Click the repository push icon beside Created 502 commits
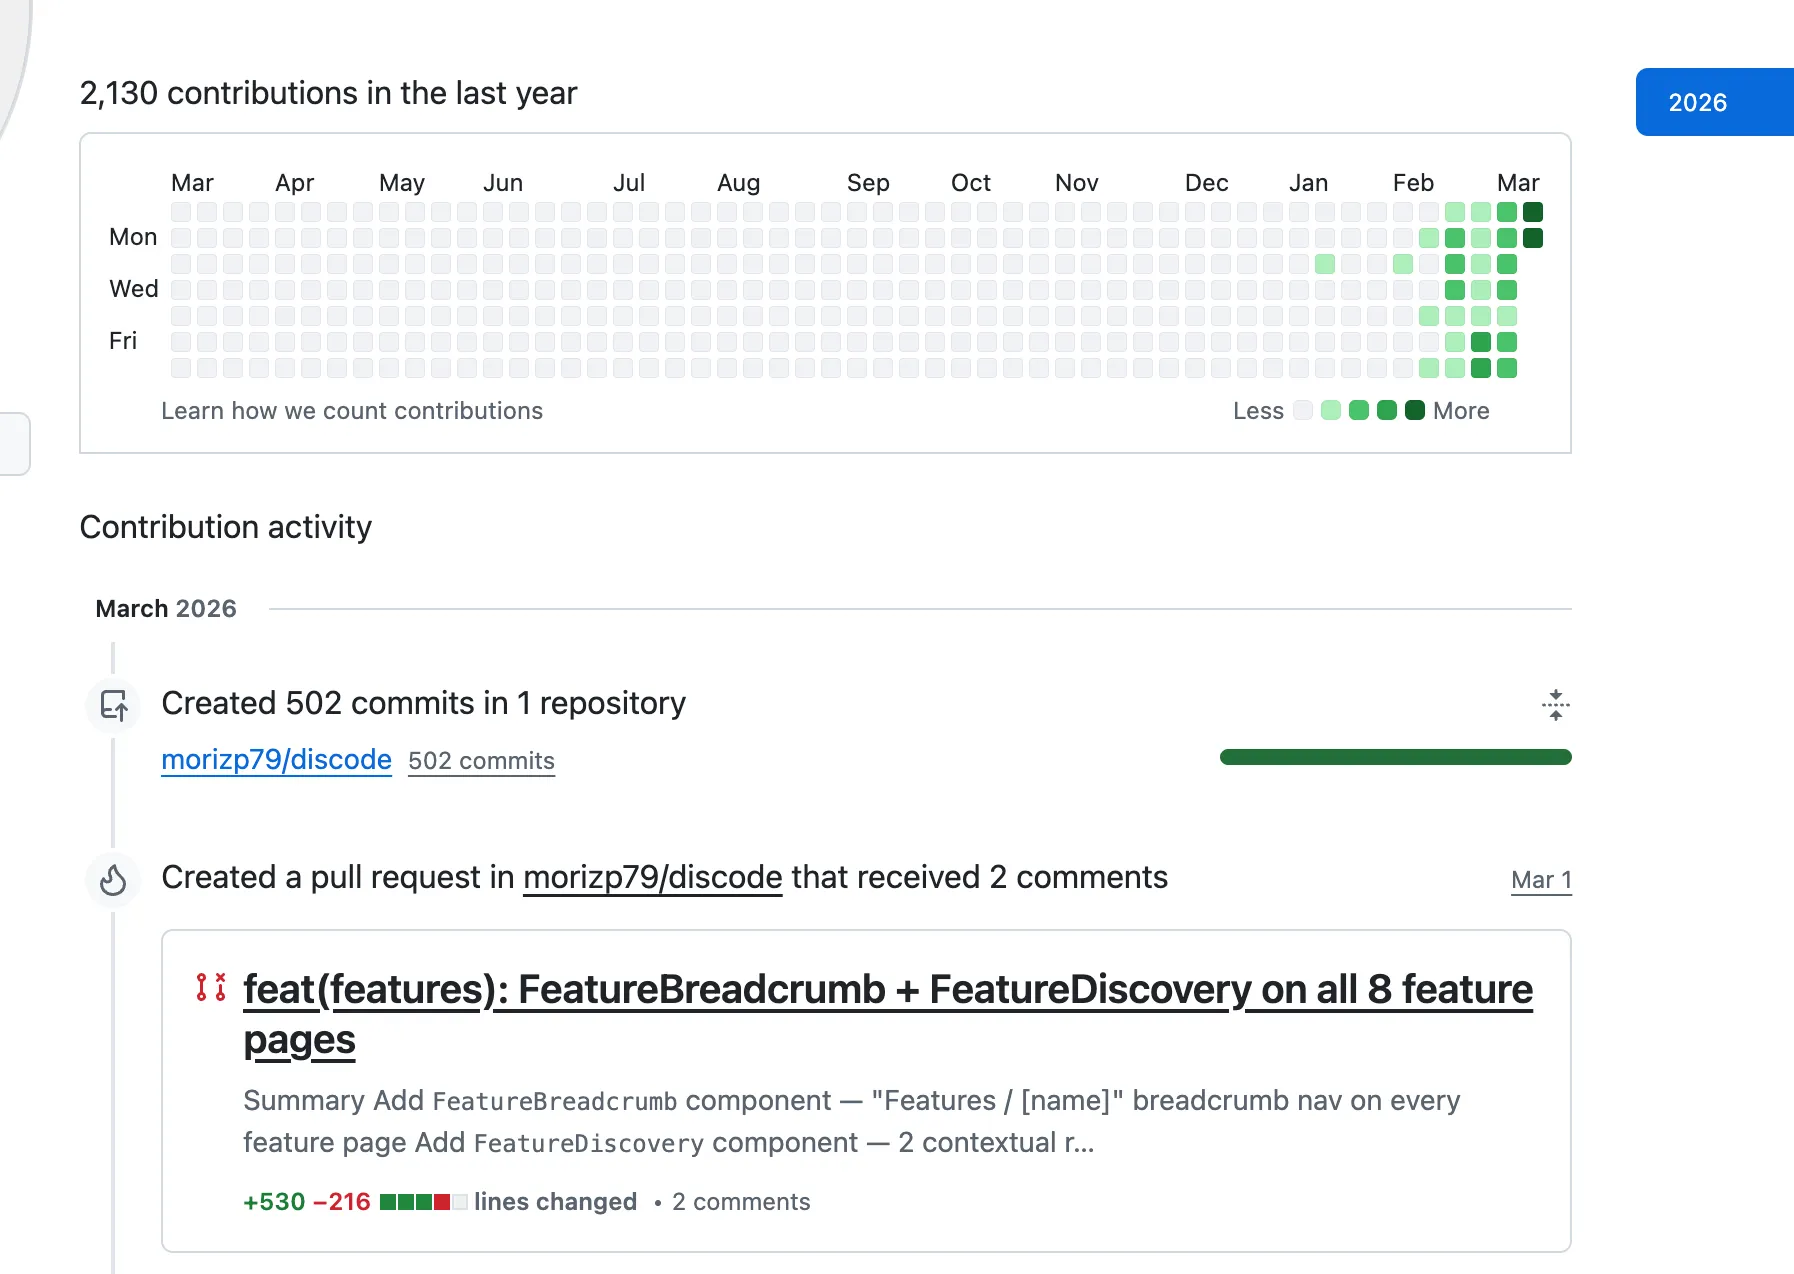 point(114,705)
